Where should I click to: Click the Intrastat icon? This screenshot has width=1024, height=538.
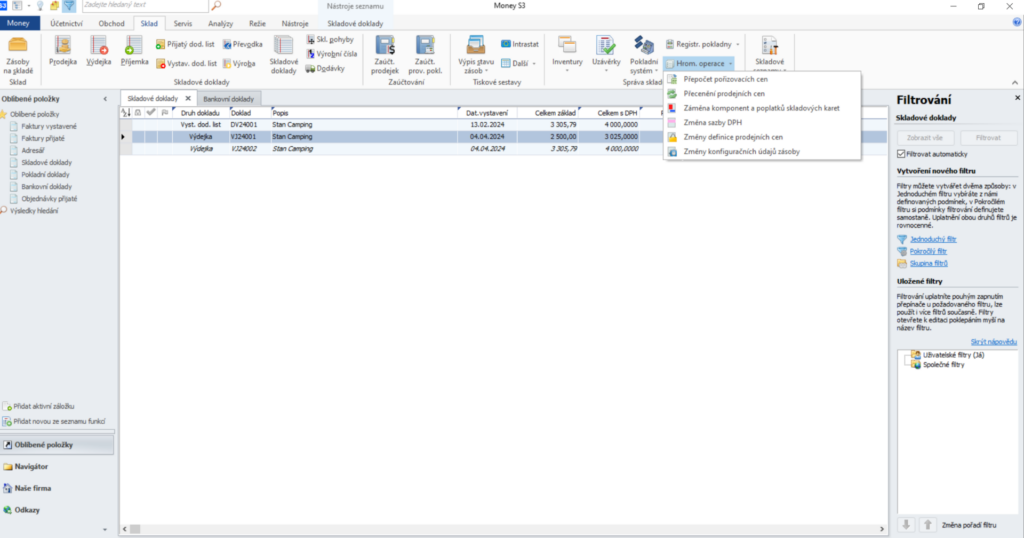pyautogui.click(x=519, y=44)
